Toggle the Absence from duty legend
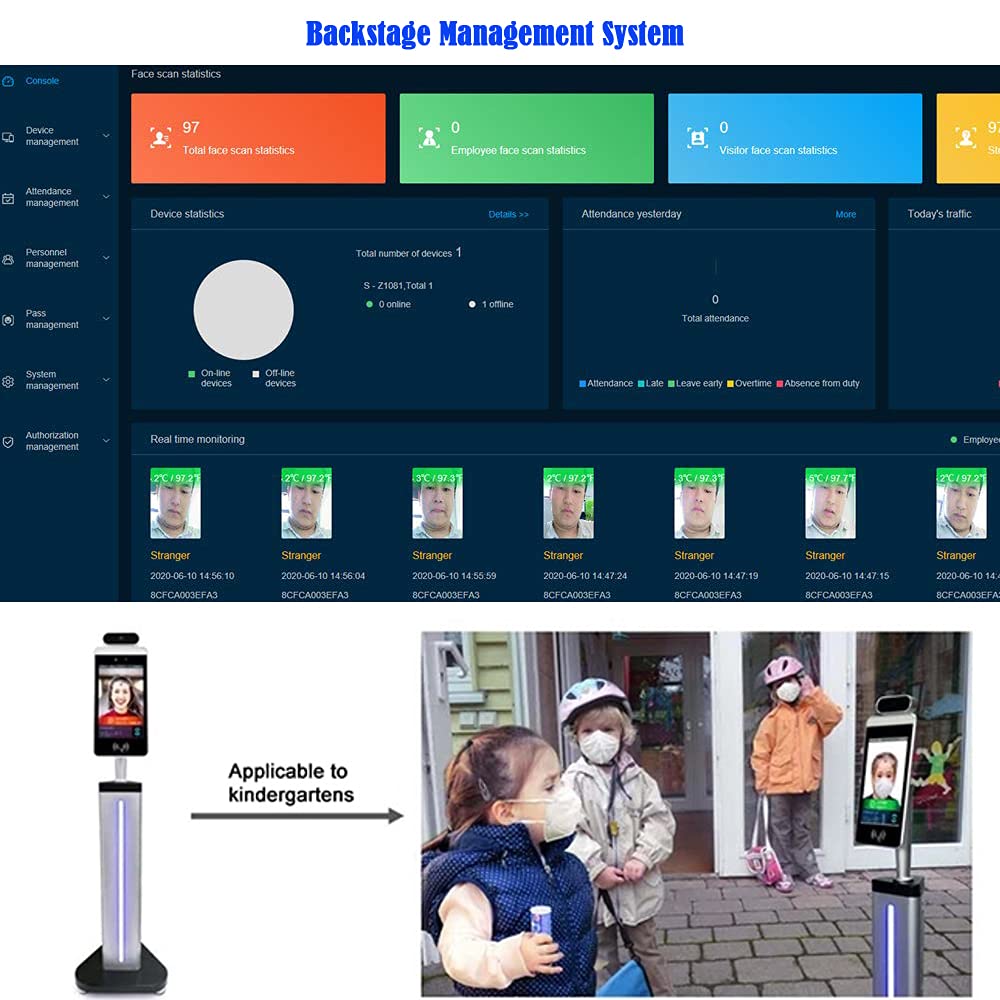Viewport: 1000px width, 1000px height. coord(818,383)
